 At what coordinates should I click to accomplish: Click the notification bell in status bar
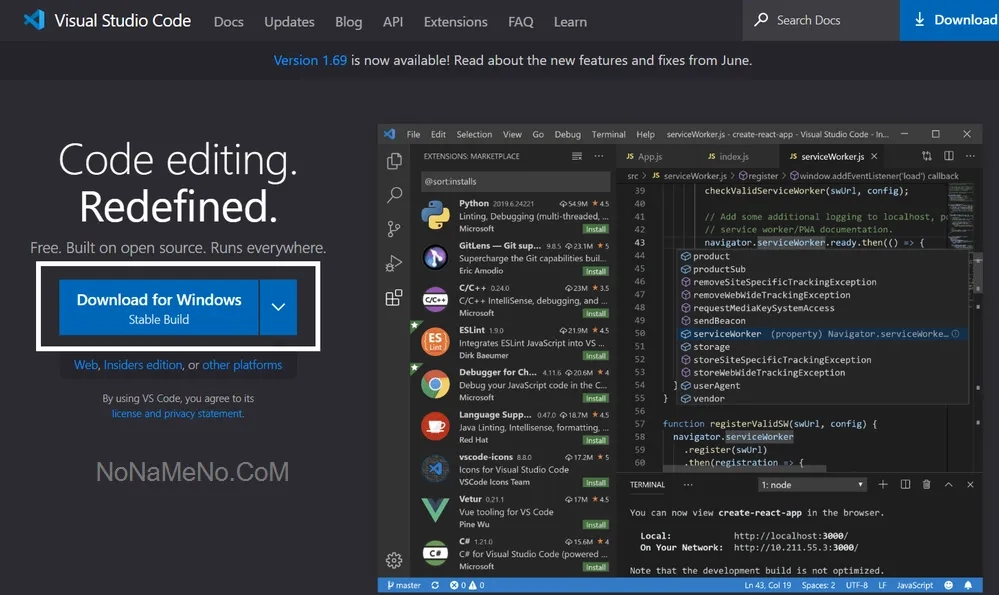point(968,586)
